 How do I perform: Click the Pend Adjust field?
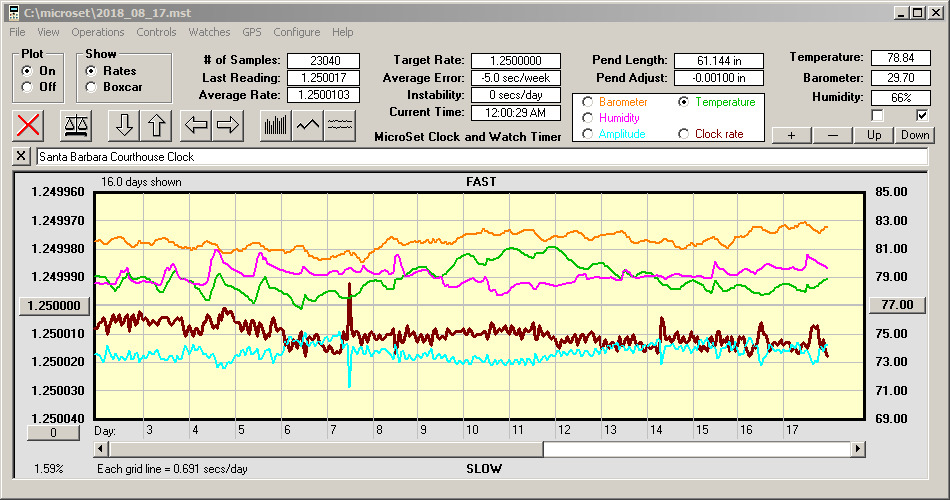[x=719, y=78]
